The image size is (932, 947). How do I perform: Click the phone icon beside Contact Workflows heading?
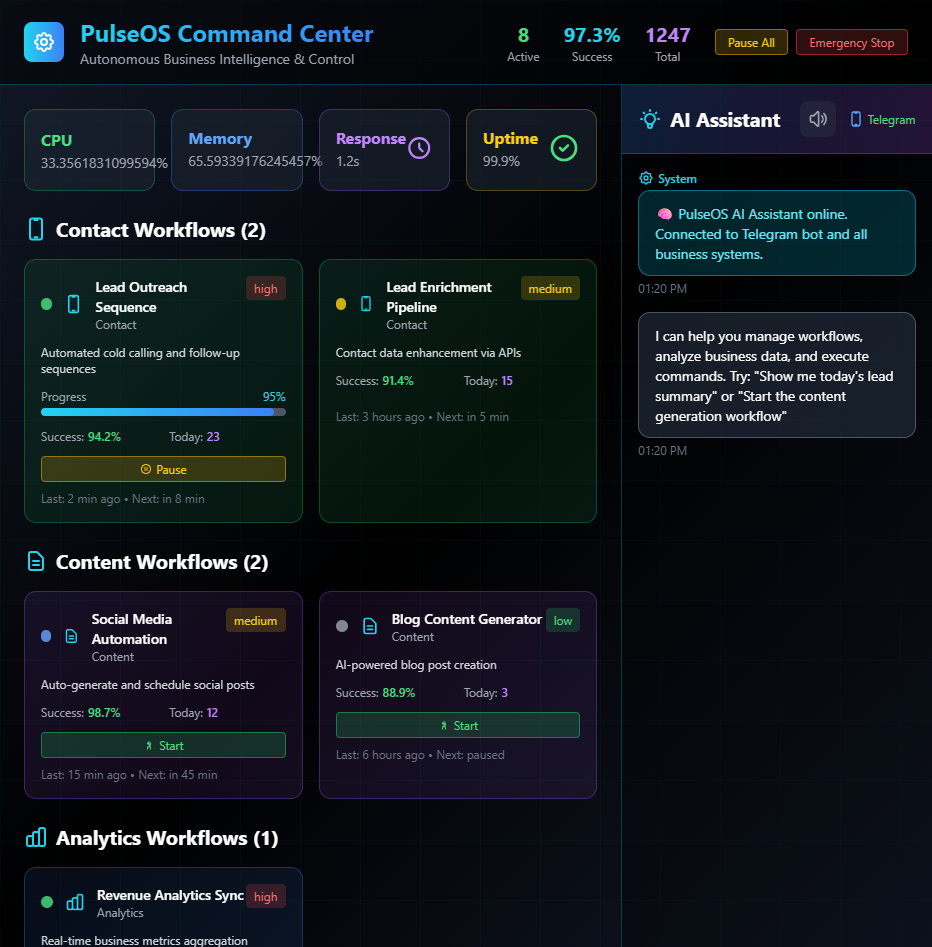coord(35,228)
